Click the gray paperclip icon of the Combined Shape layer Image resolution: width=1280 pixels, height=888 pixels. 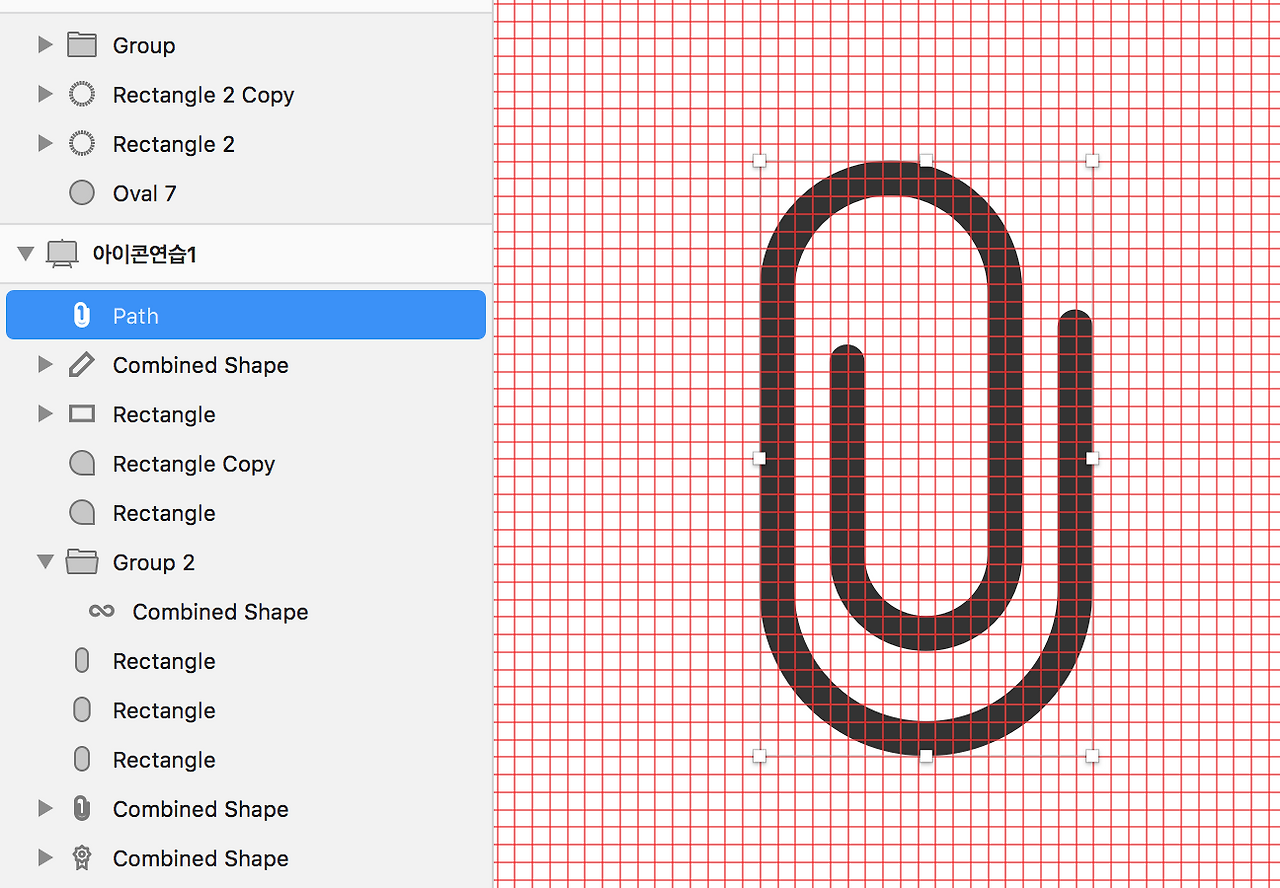82,808
